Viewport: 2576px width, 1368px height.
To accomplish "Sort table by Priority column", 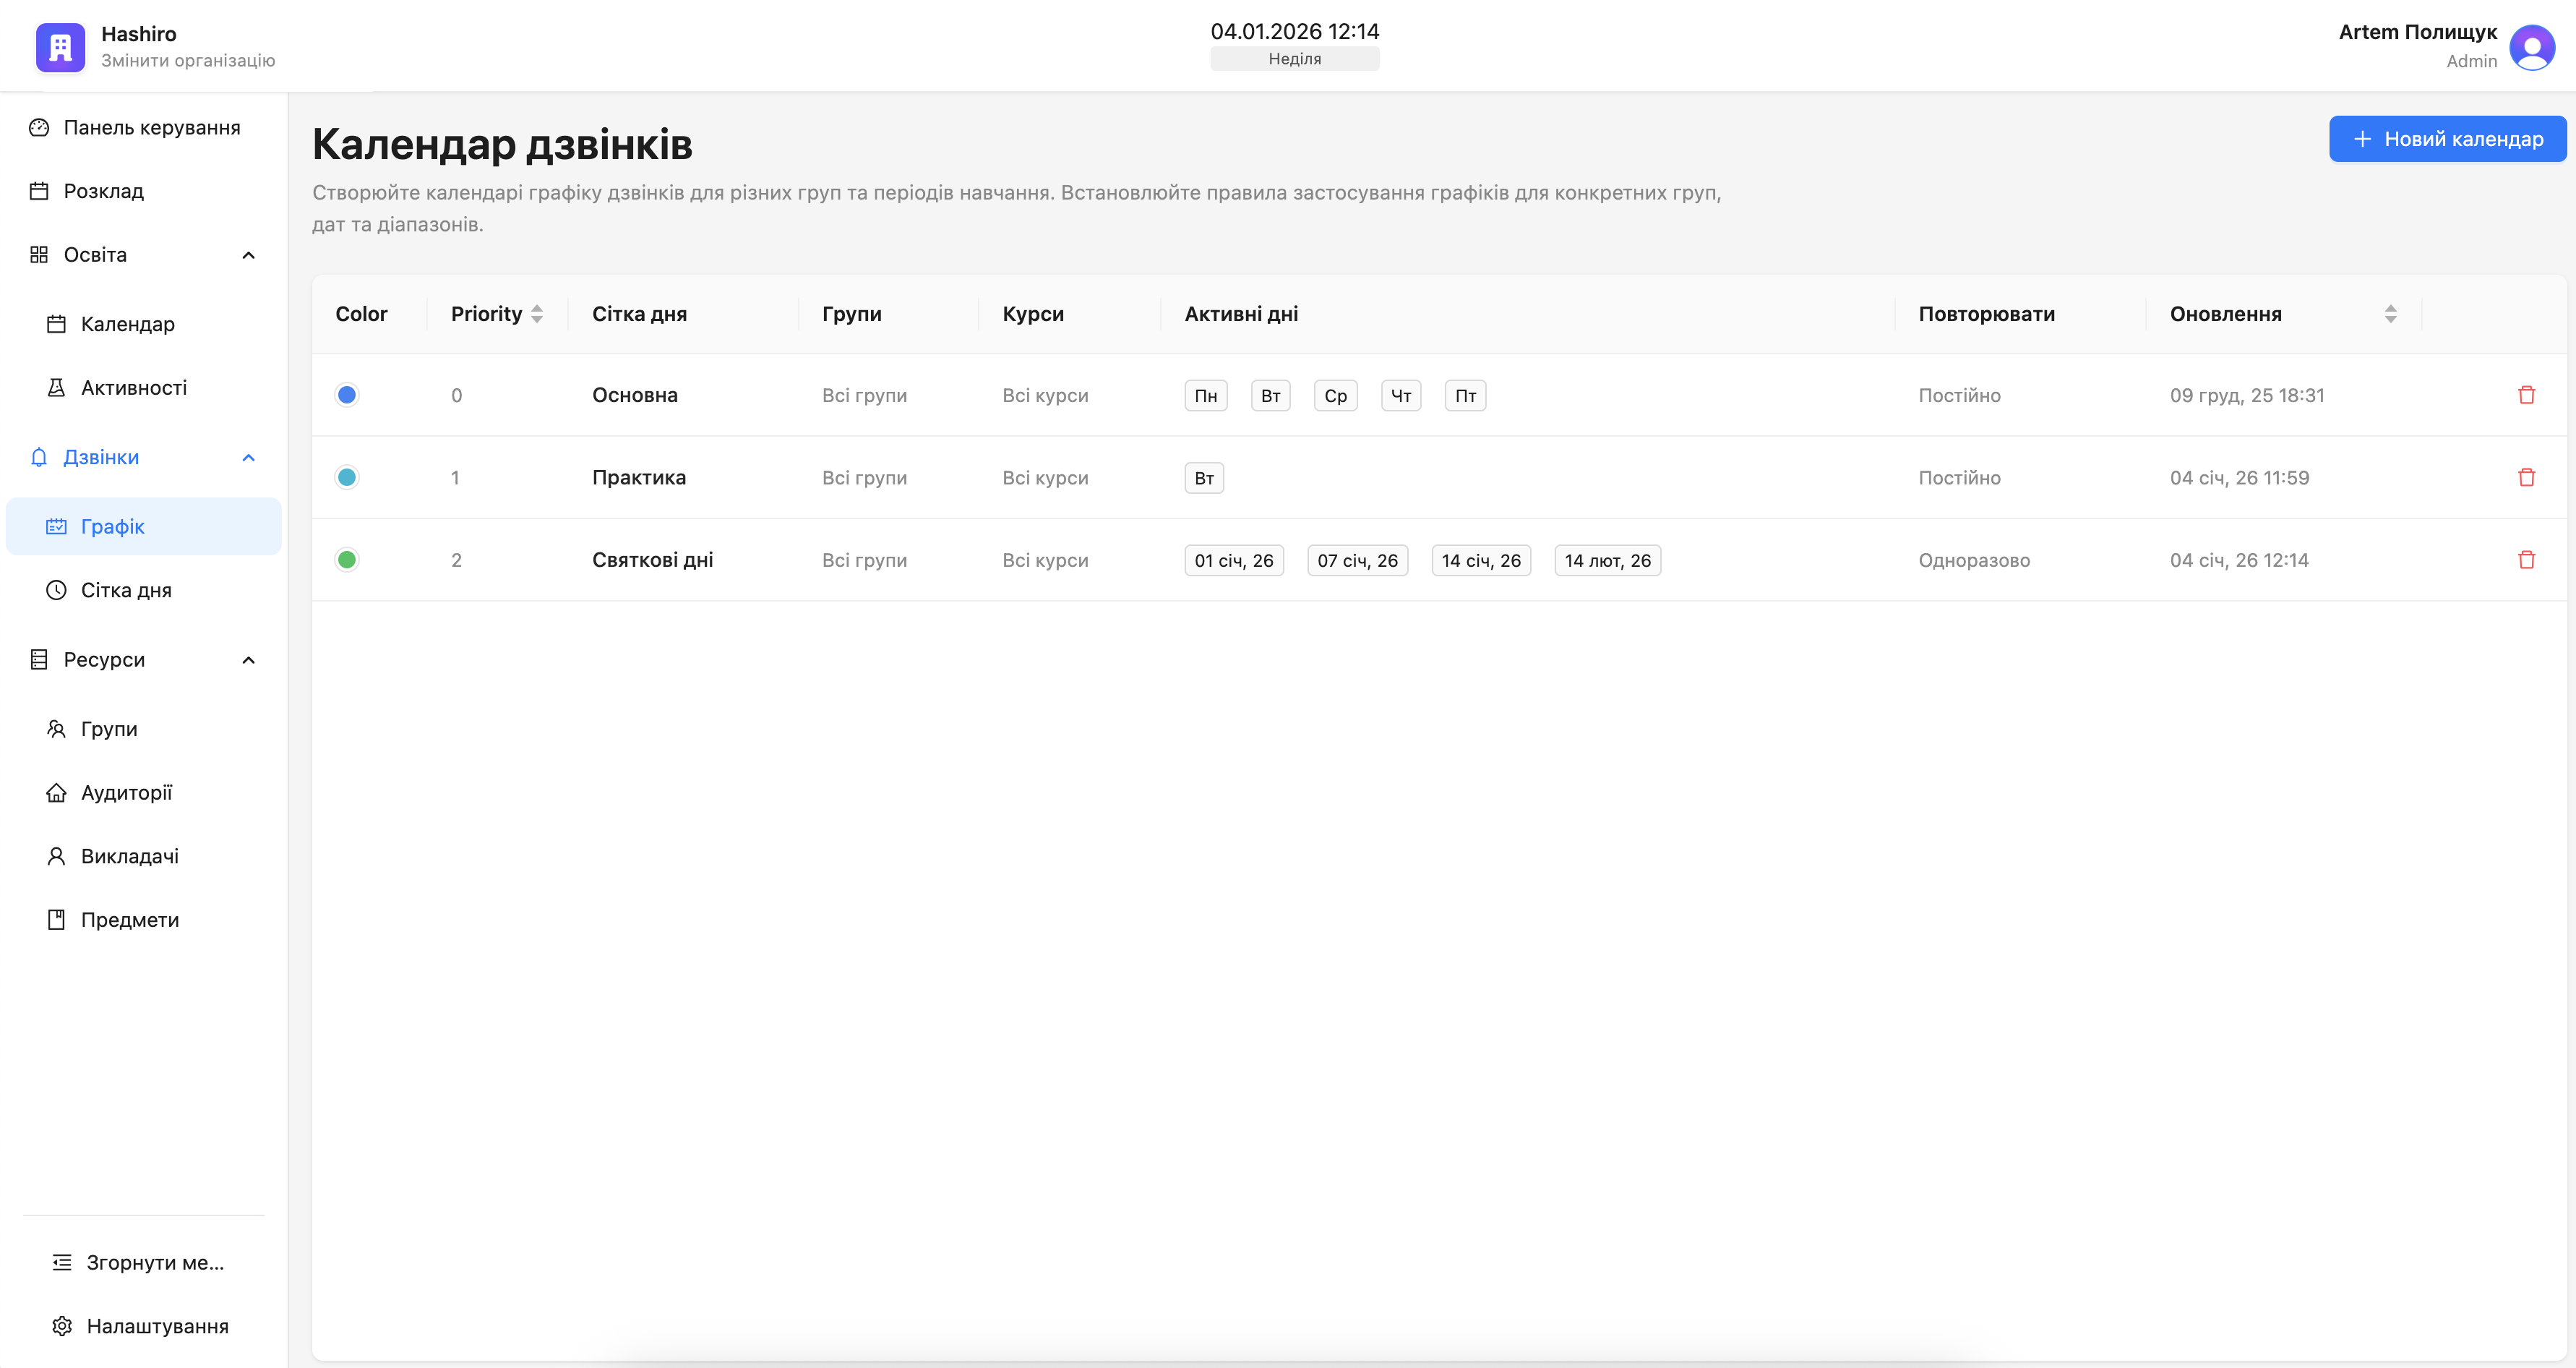I will (537, 314).
